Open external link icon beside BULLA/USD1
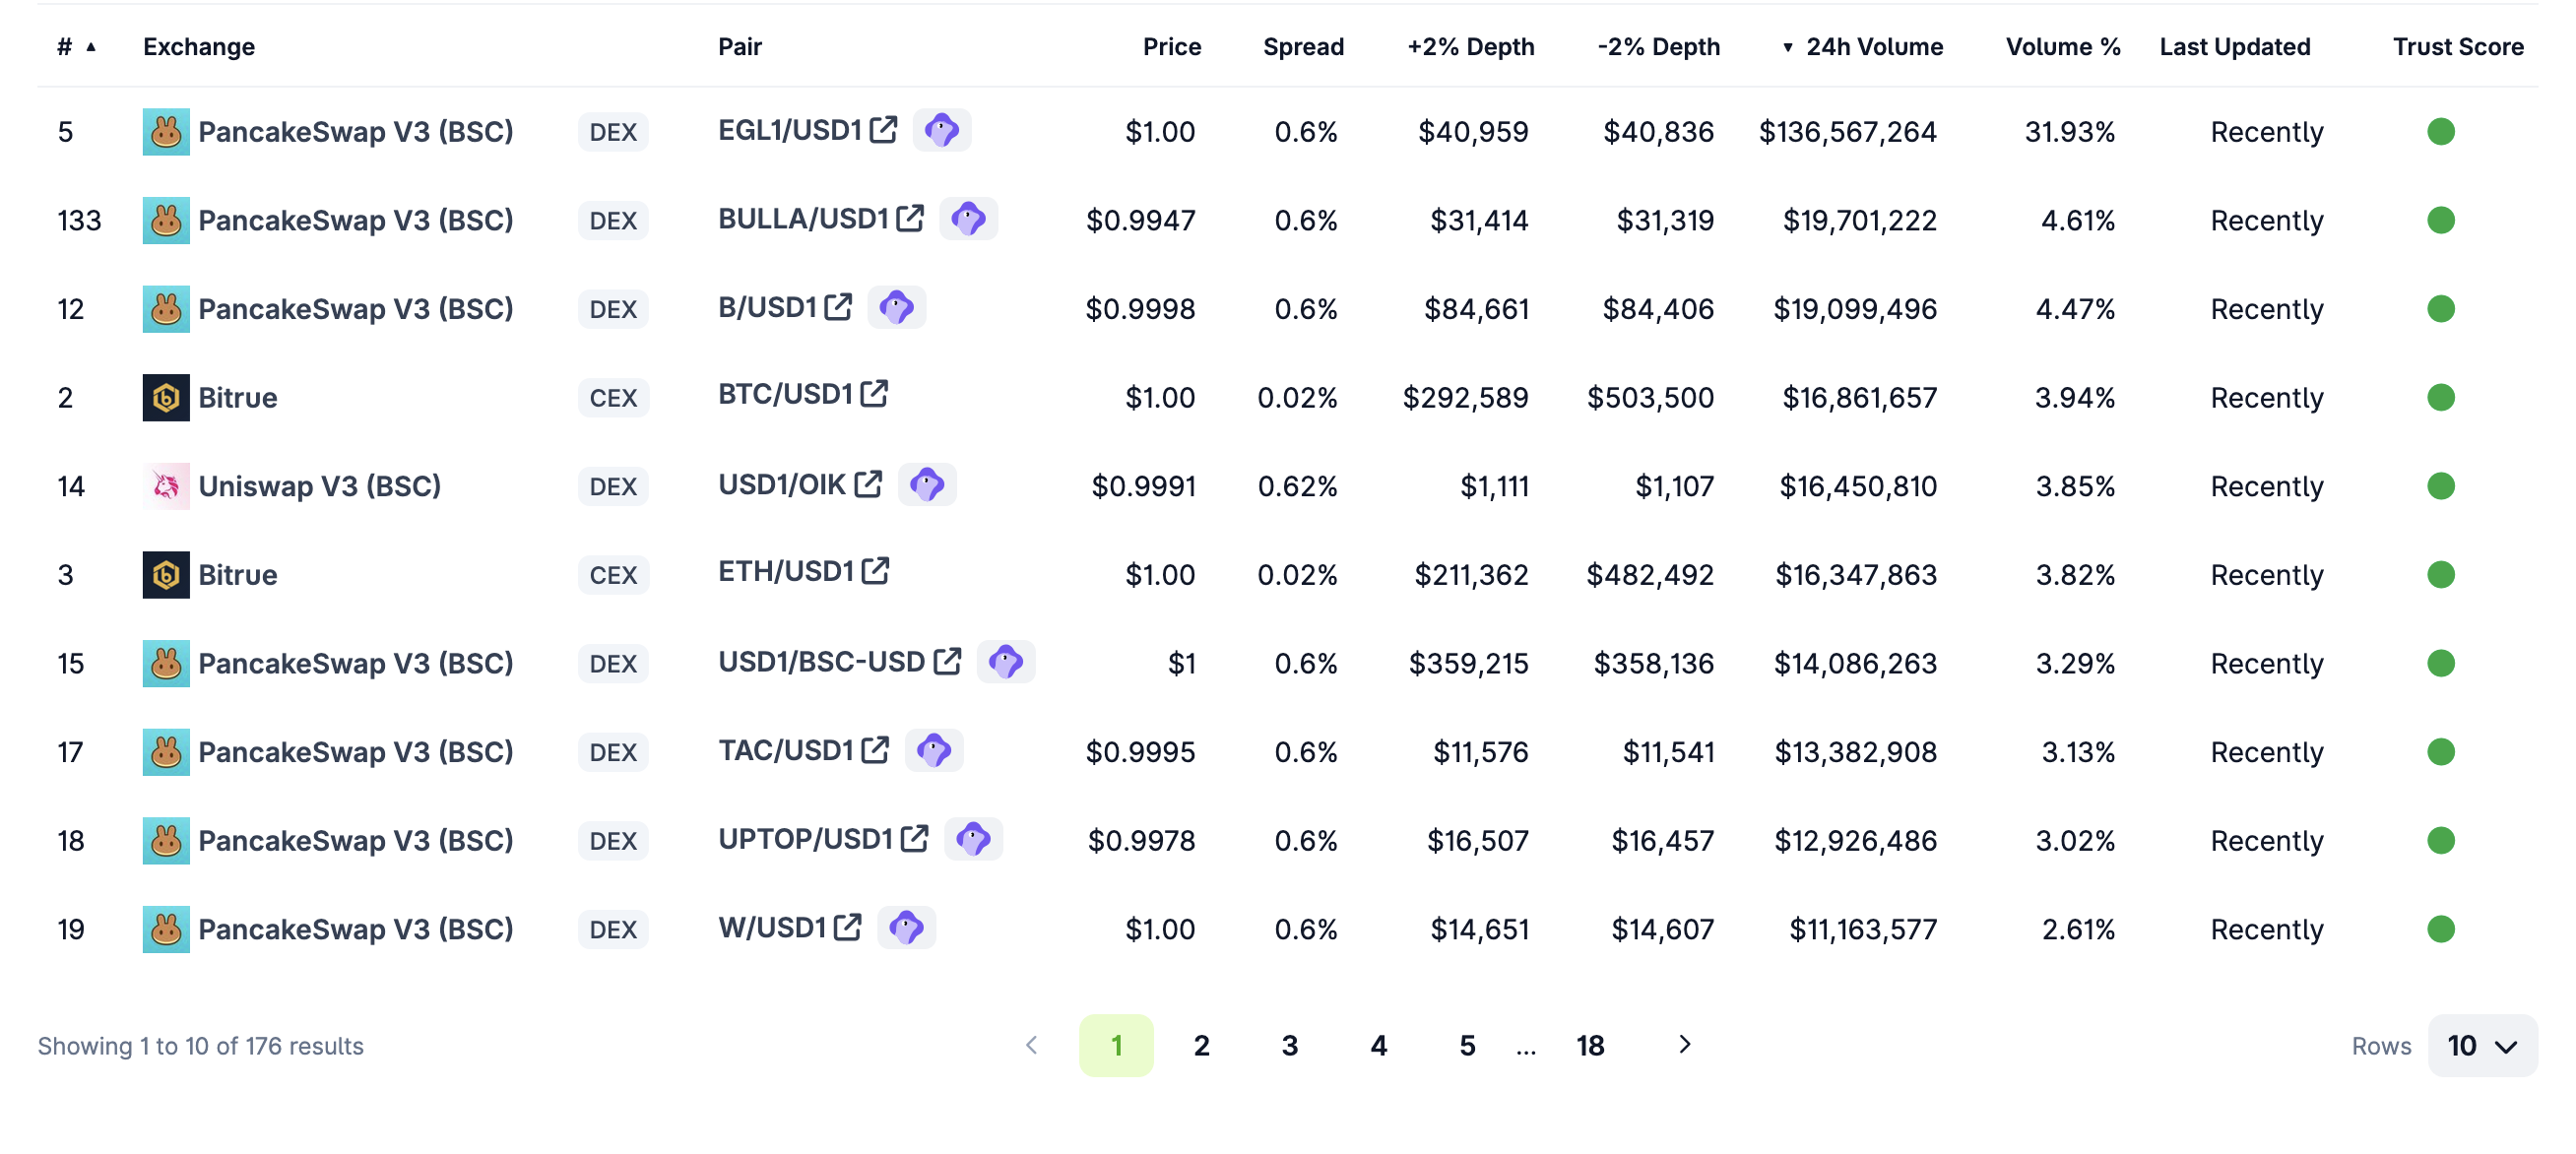 (x=910, y=218)
